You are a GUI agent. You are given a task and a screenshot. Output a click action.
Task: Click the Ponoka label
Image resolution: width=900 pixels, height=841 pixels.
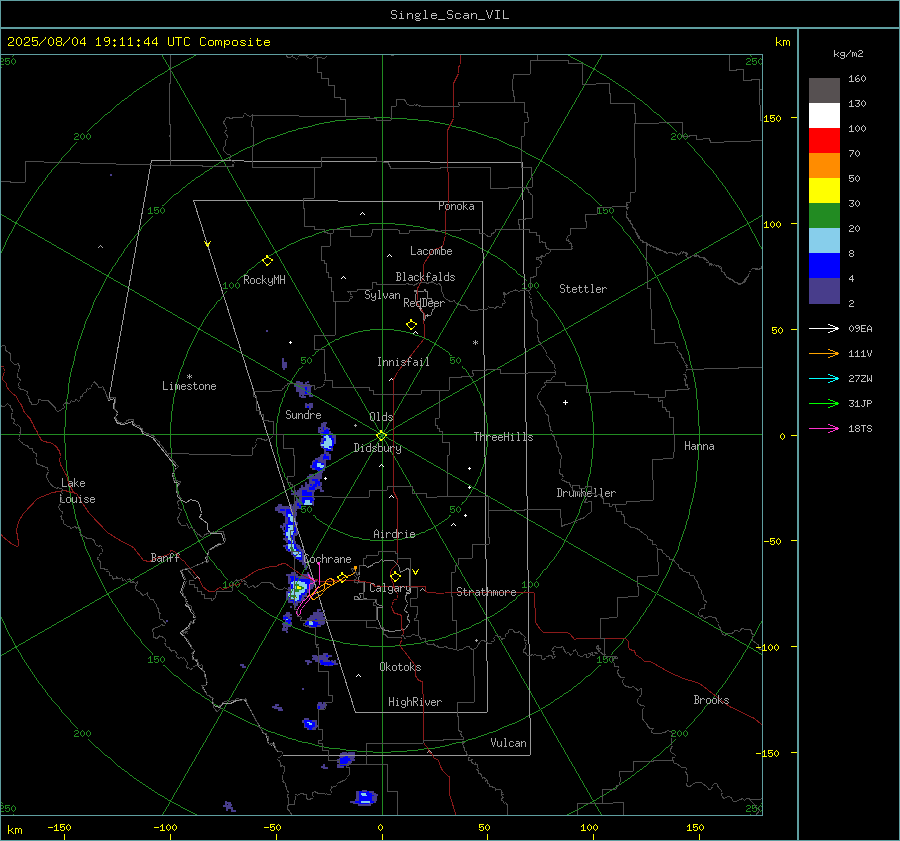456,206
